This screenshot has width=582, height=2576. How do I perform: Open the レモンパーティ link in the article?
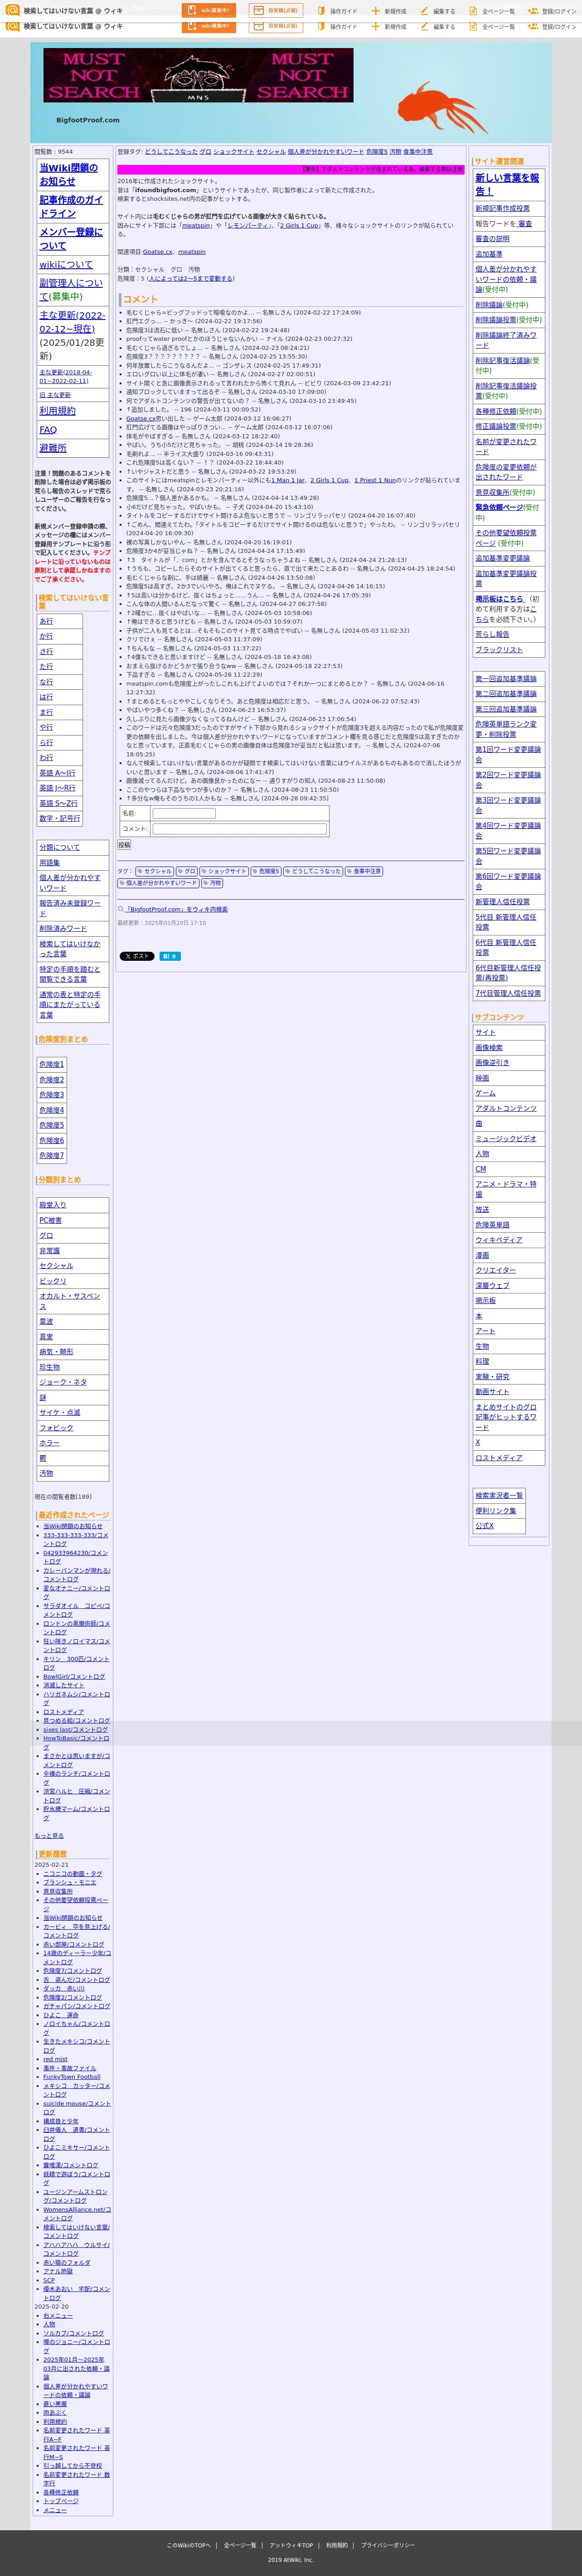point(249,226)
